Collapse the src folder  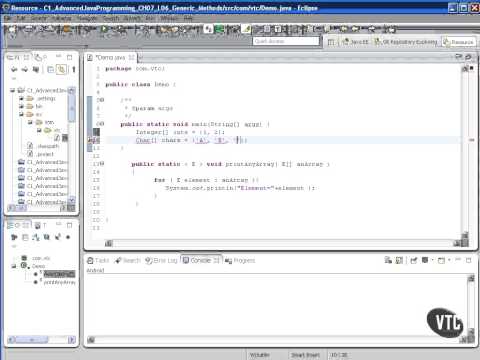[x=21, y=114]
